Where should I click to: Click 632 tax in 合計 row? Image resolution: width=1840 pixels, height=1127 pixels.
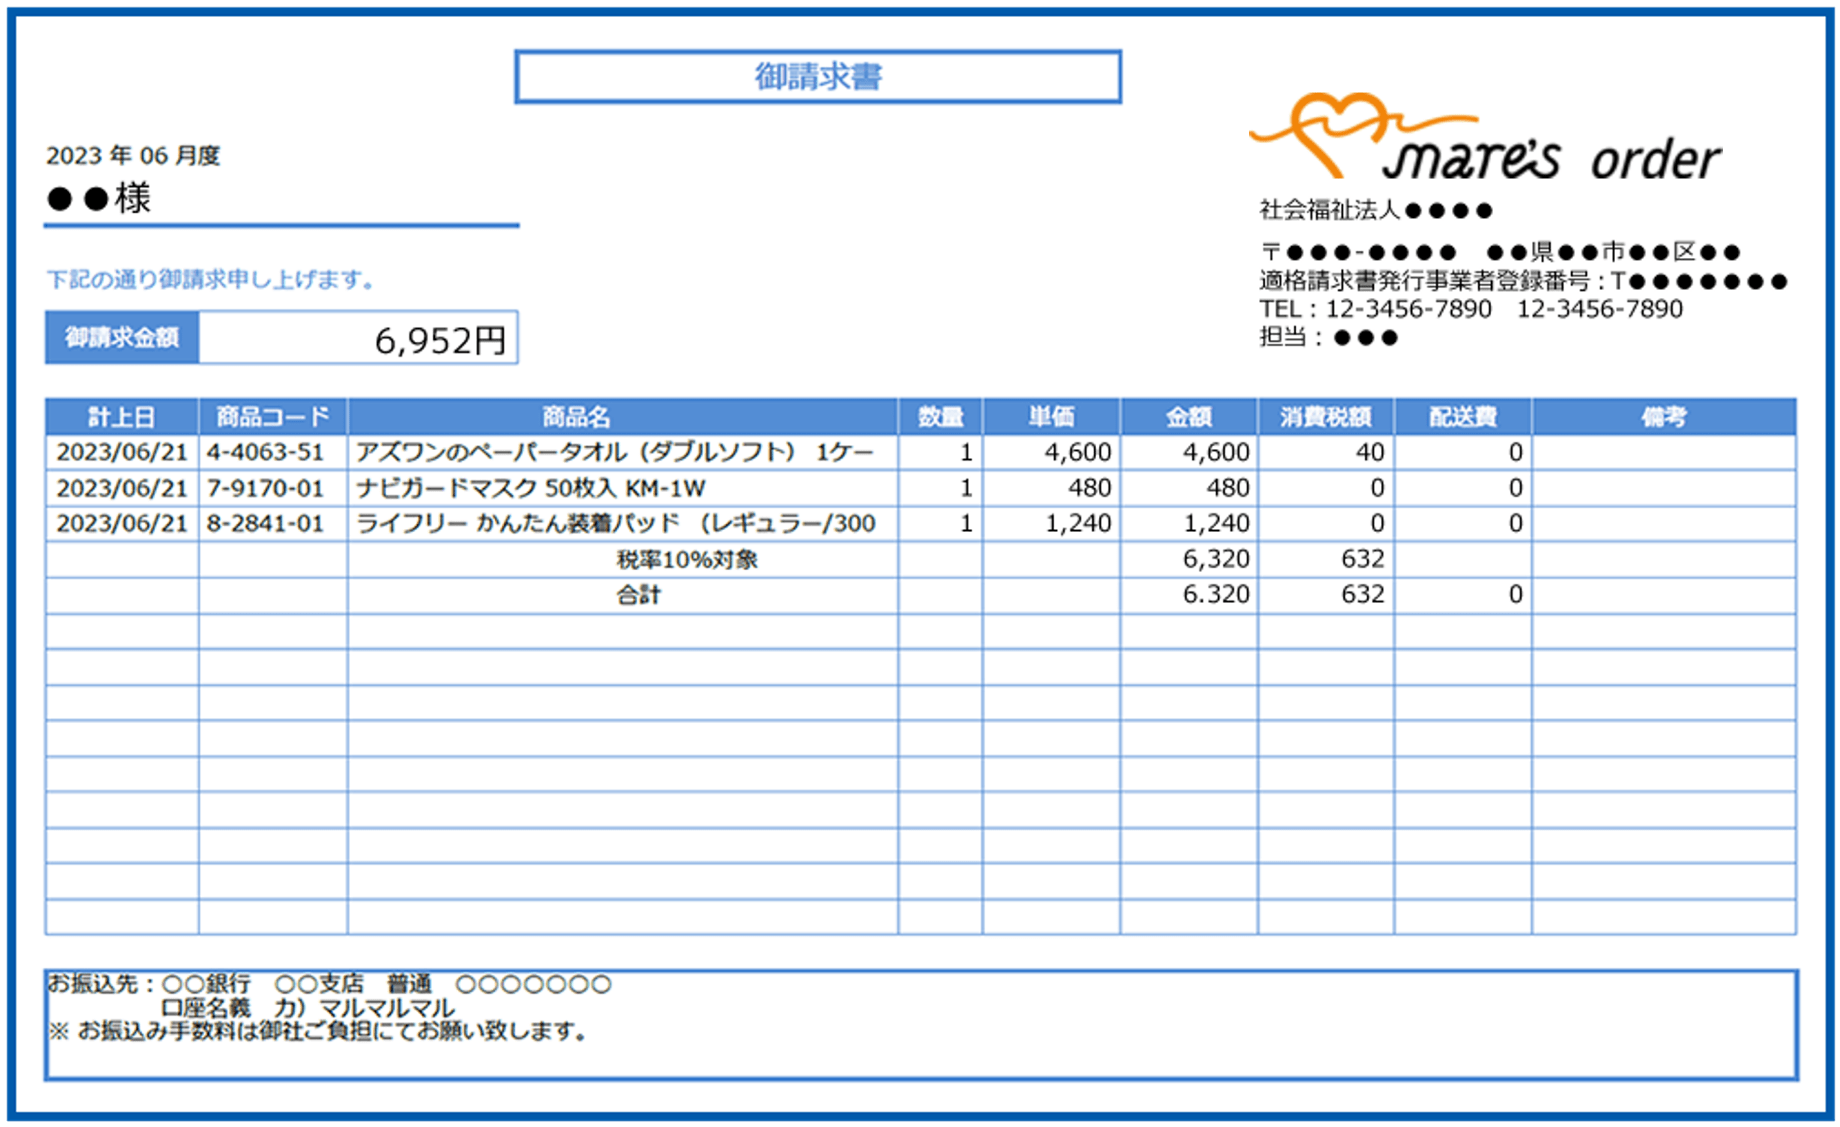(x=1363, y=595)
